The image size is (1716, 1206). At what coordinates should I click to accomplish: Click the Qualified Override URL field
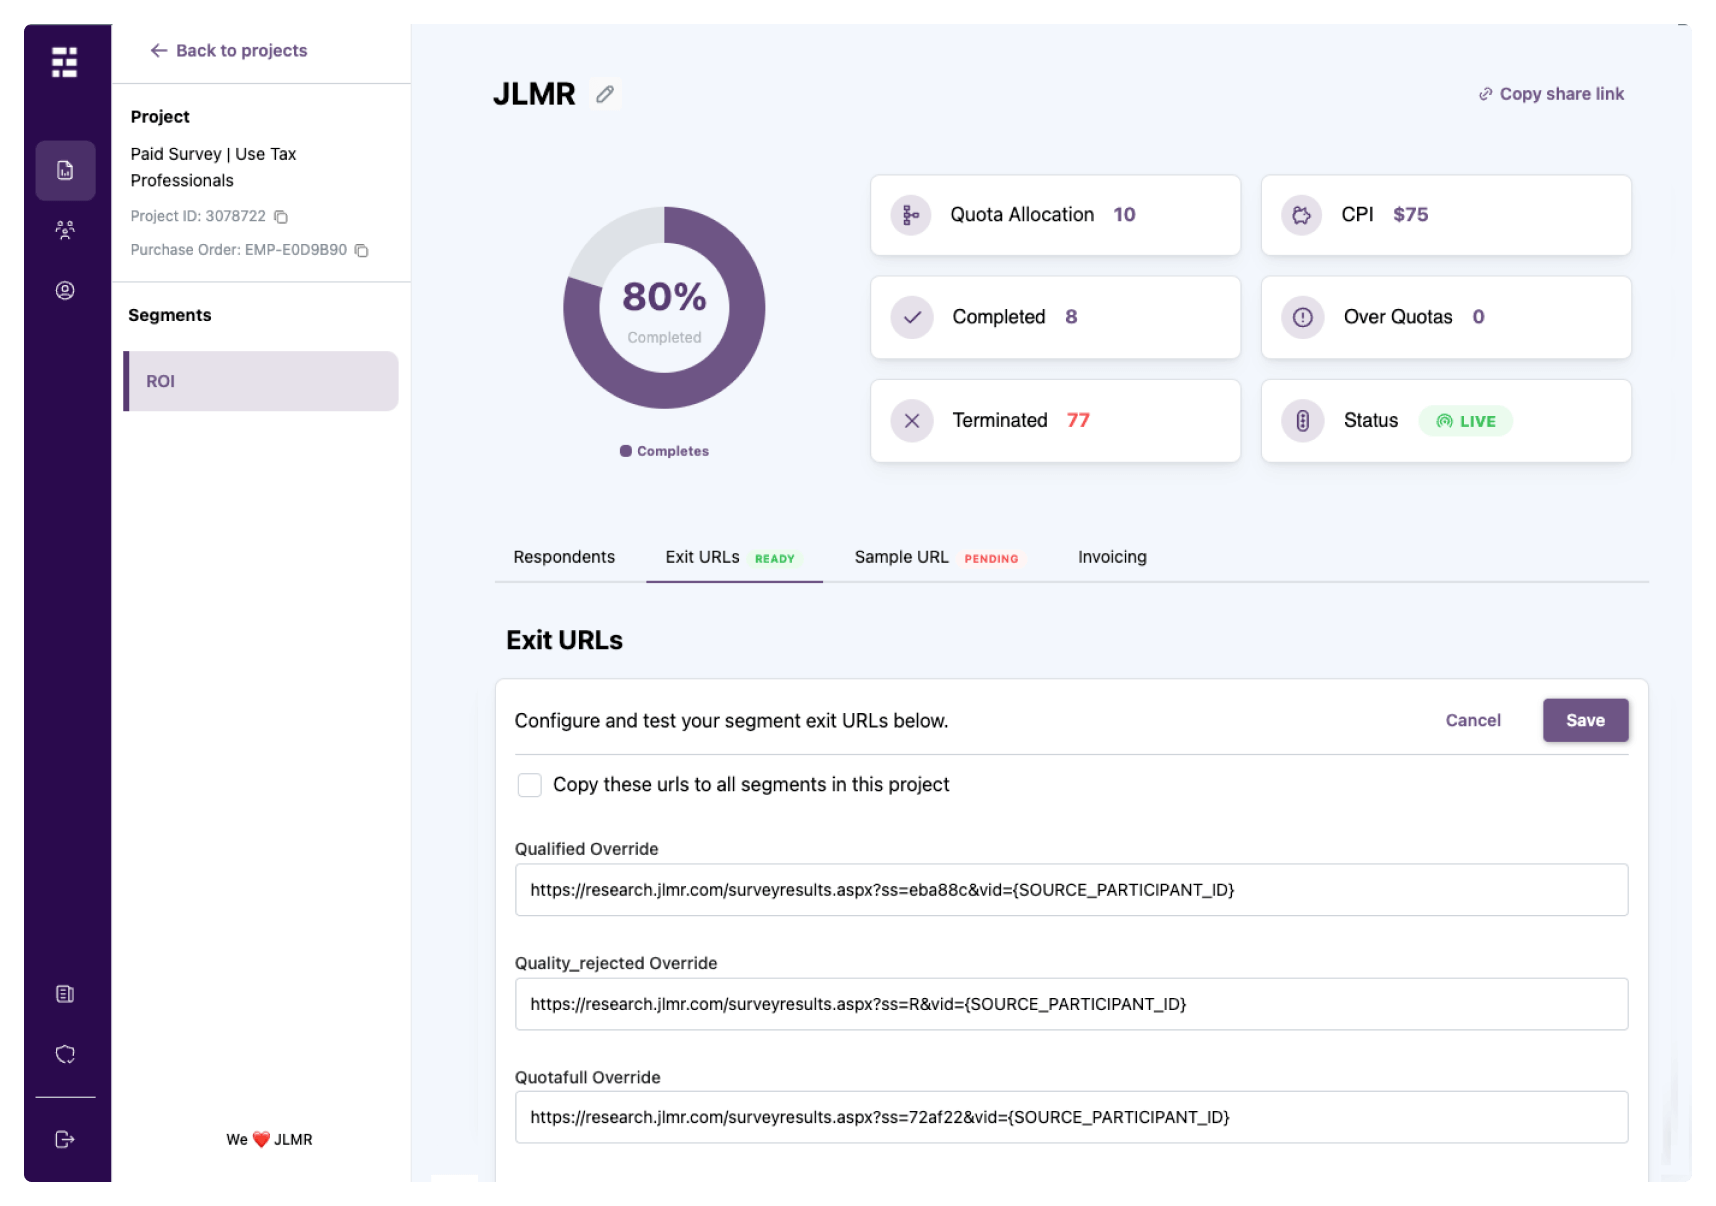[x=1071, y=890]
